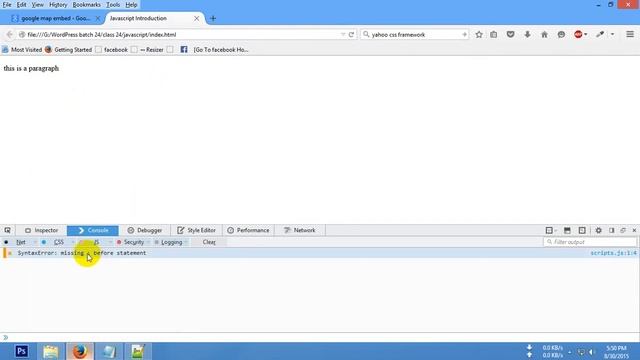
Task: Toggle responsive design mode icon
Action: click(x=582, y=230)
